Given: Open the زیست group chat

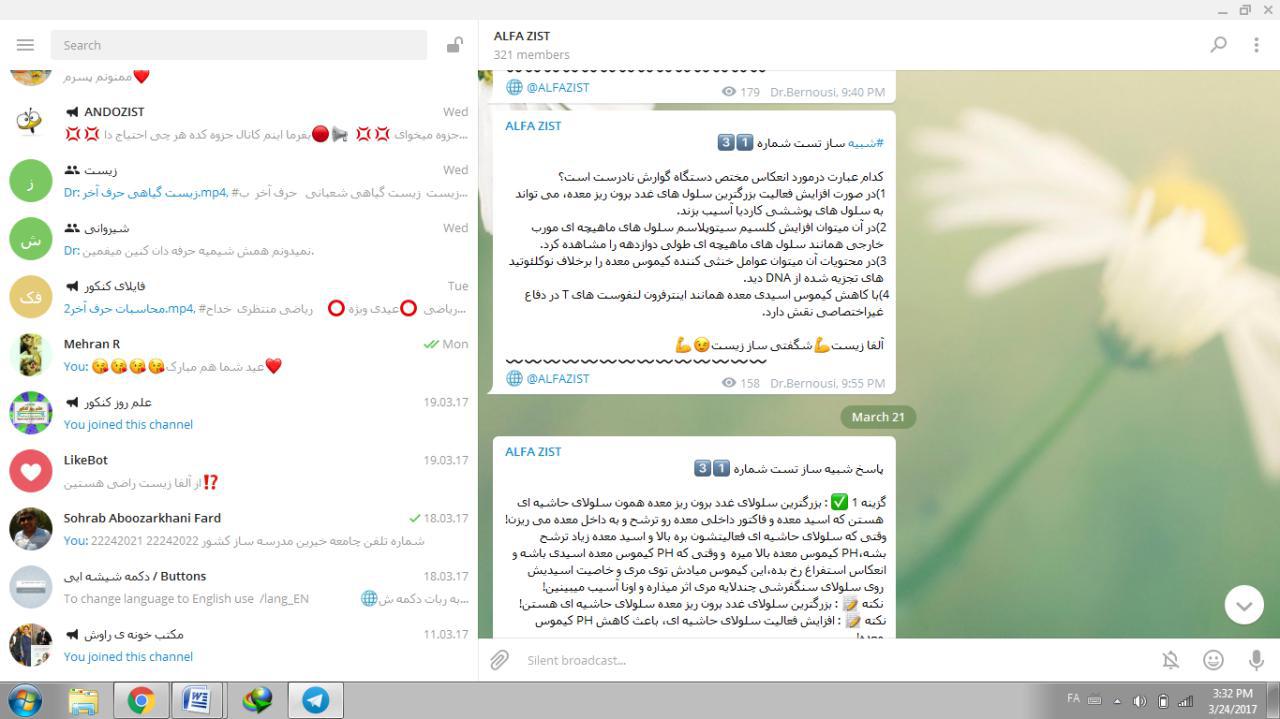Looking at the screenshot, I should (x=239, y=181).
